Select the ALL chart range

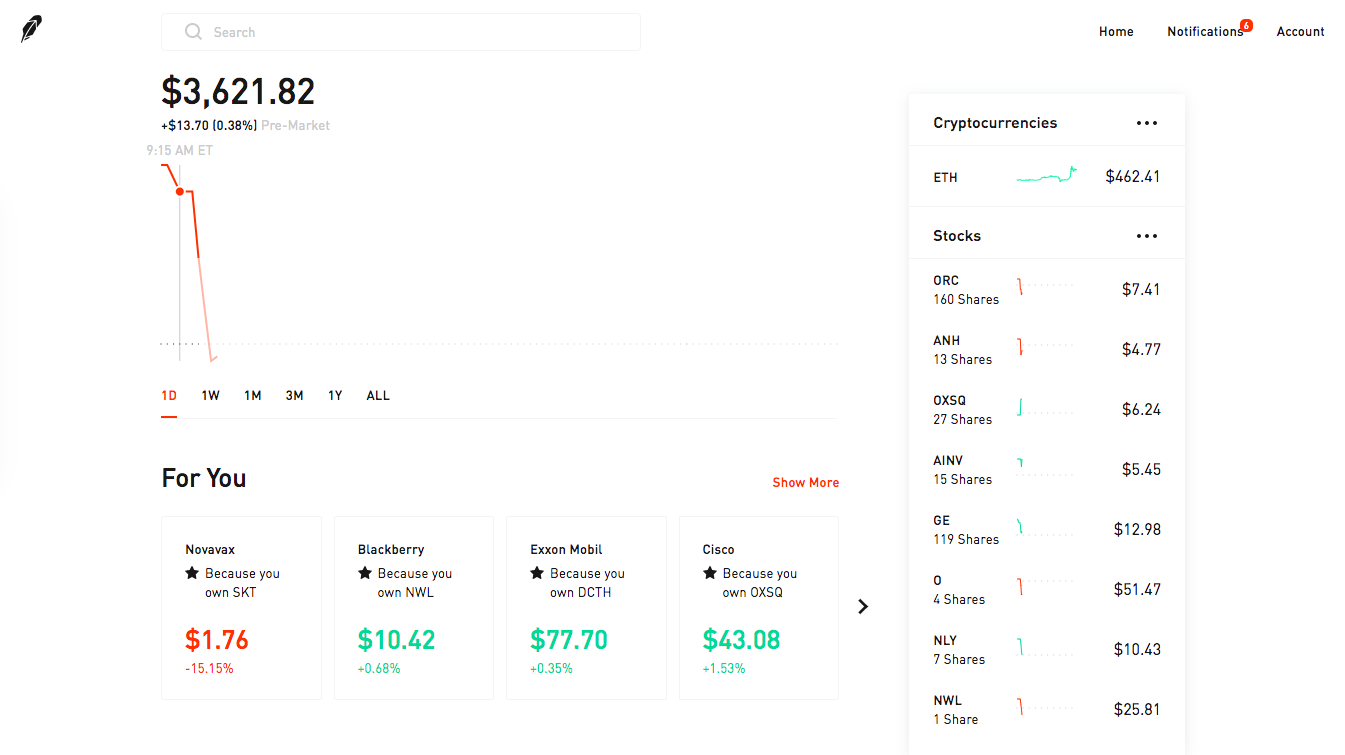[x=378, y=396]
